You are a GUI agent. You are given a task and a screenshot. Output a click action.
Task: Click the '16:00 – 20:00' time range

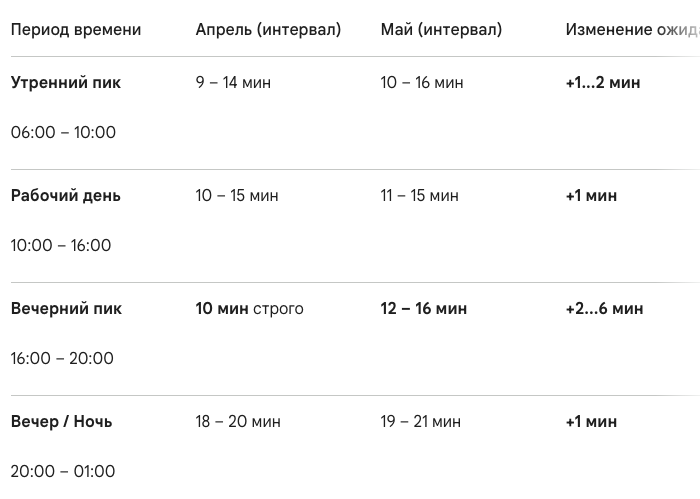click(62, 359)
